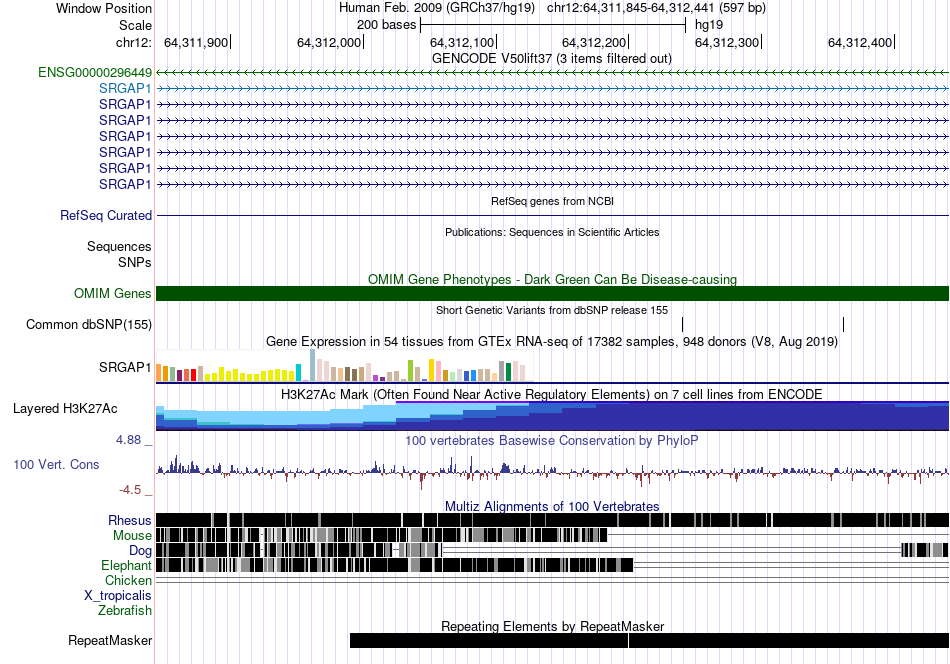Click the left RepeatMasker black block
This screenshot has height=664, width=950.
[489, 640]
